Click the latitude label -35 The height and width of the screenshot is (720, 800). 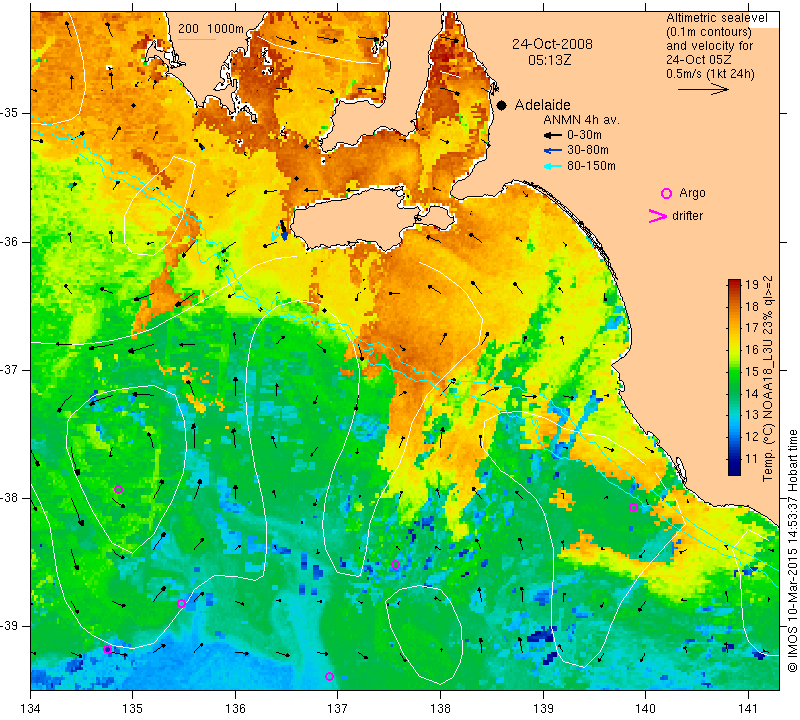pos(10,113)
